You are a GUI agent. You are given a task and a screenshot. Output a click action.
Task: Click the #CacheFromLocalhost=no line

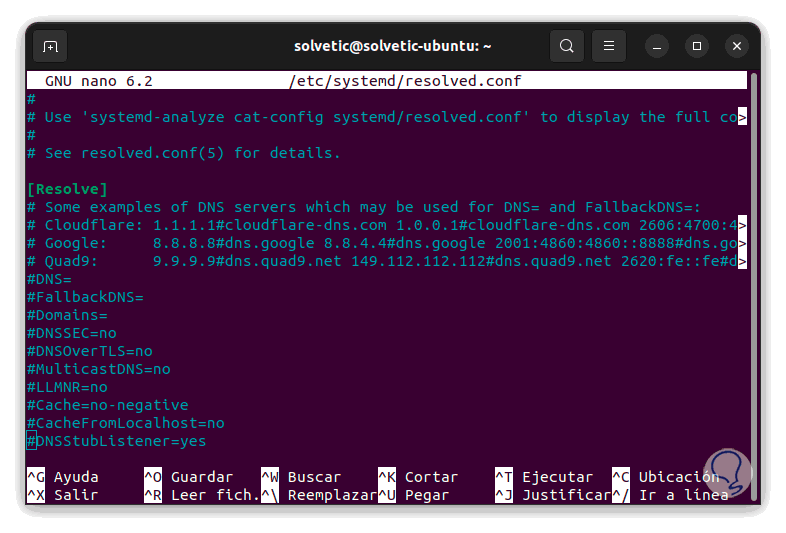[x=126, y=423]
